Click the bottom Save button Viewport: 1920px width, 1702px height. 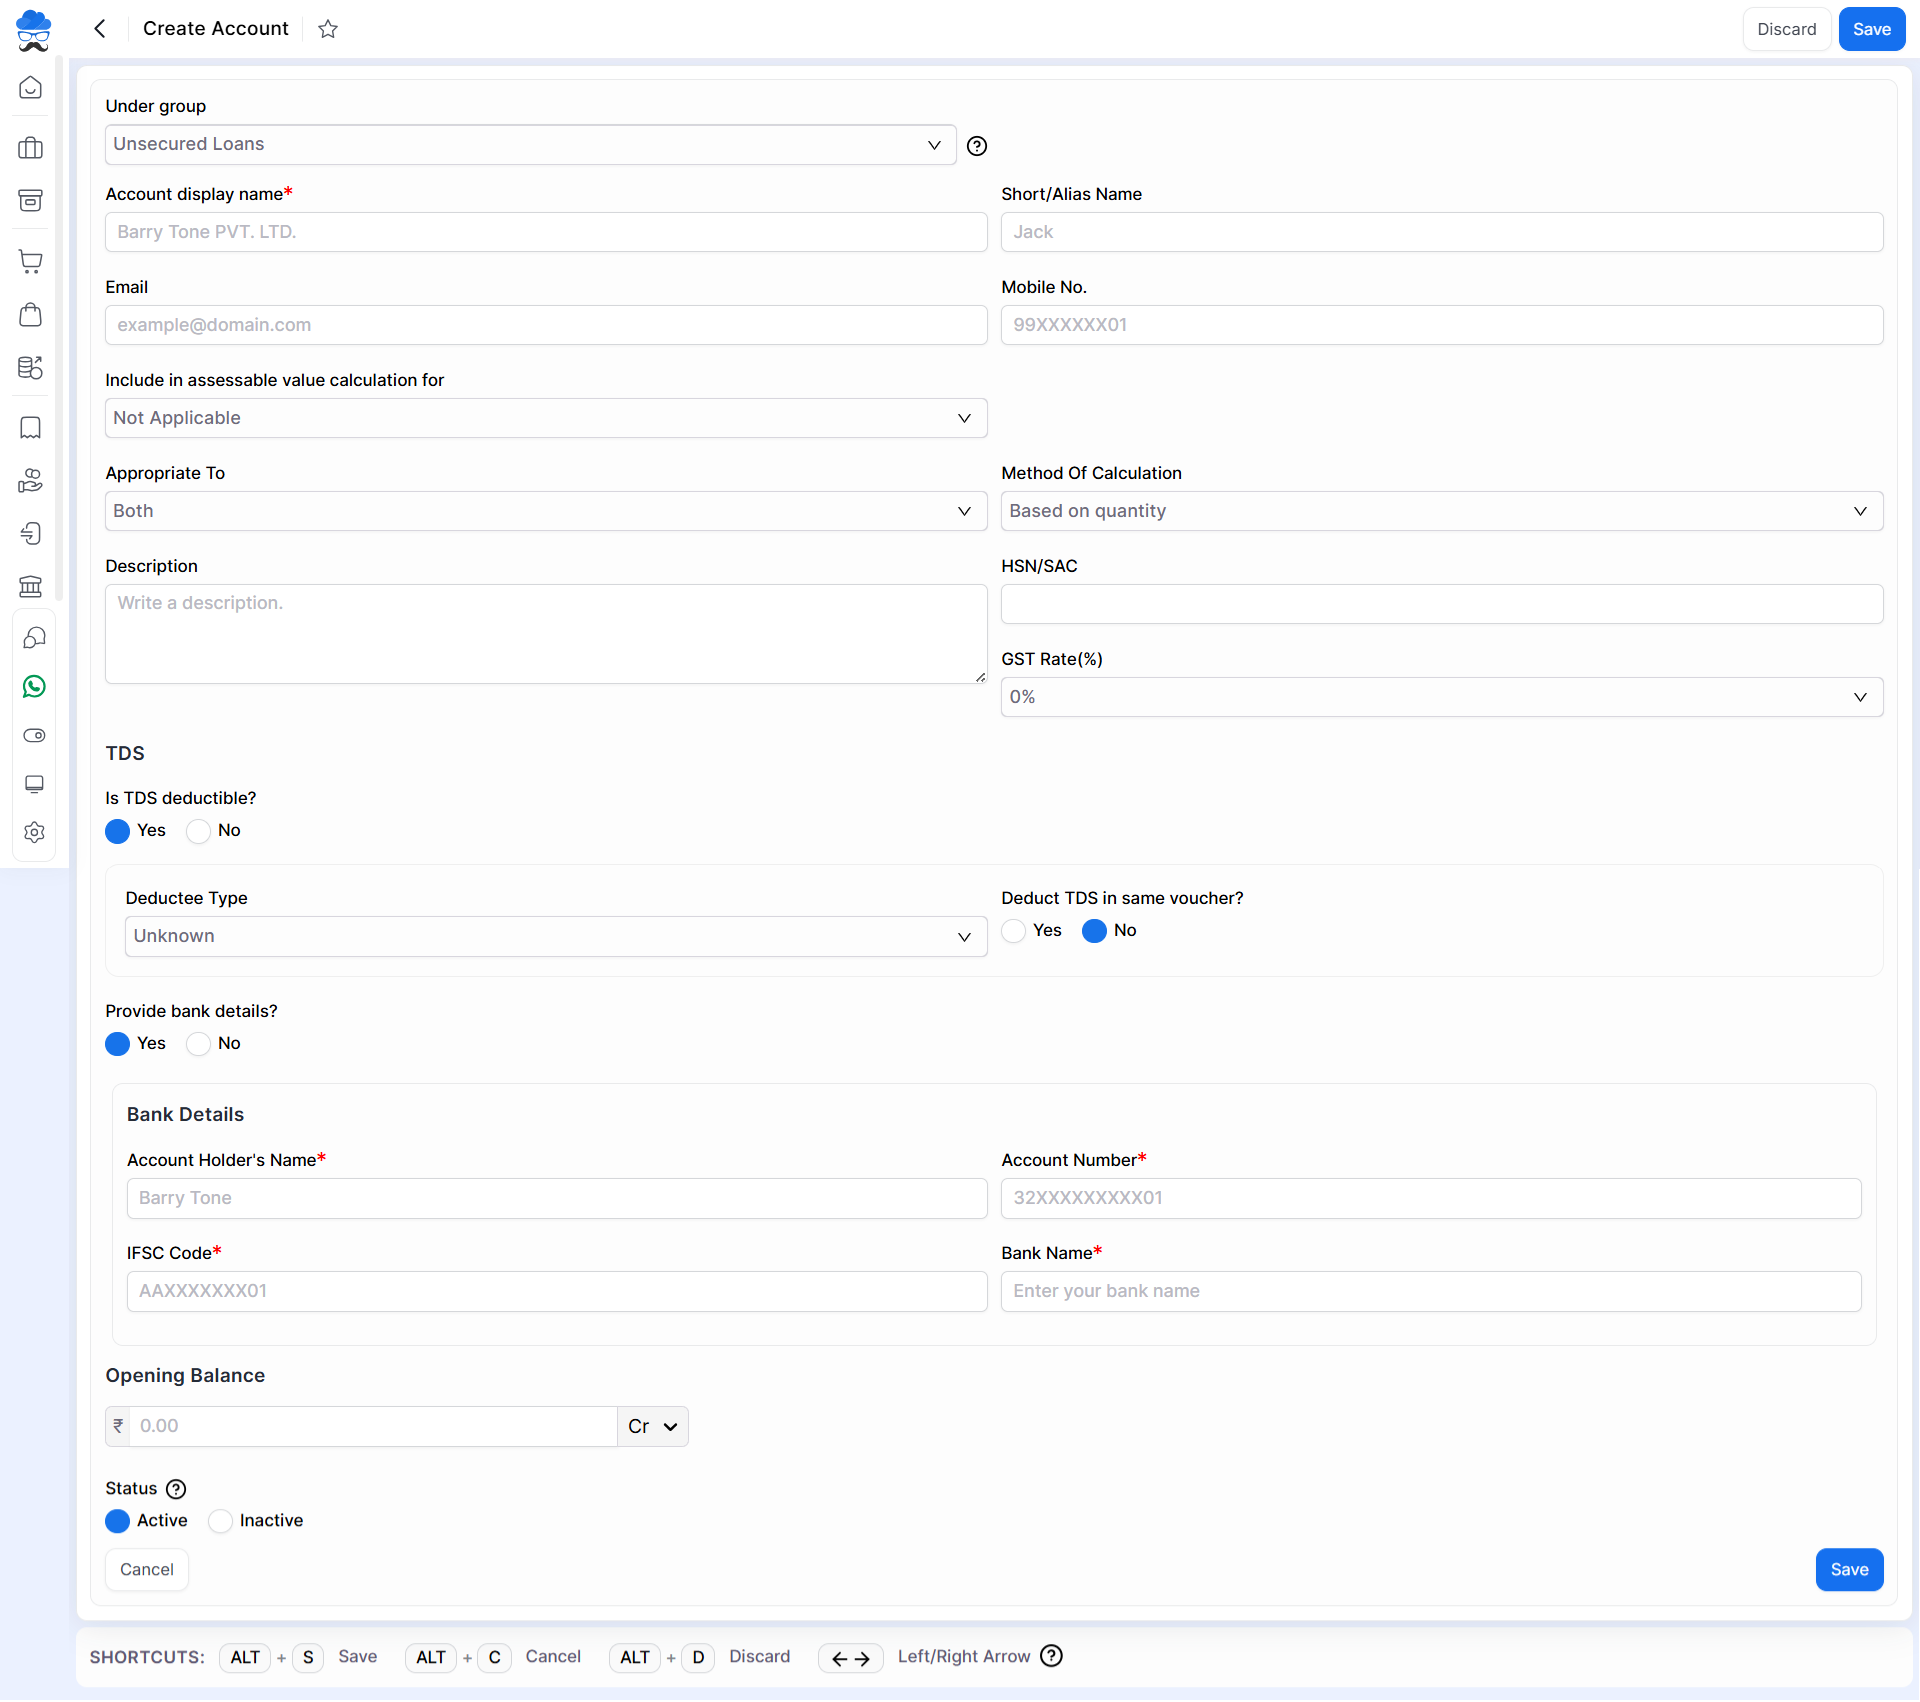(x=1849, y=1569)
